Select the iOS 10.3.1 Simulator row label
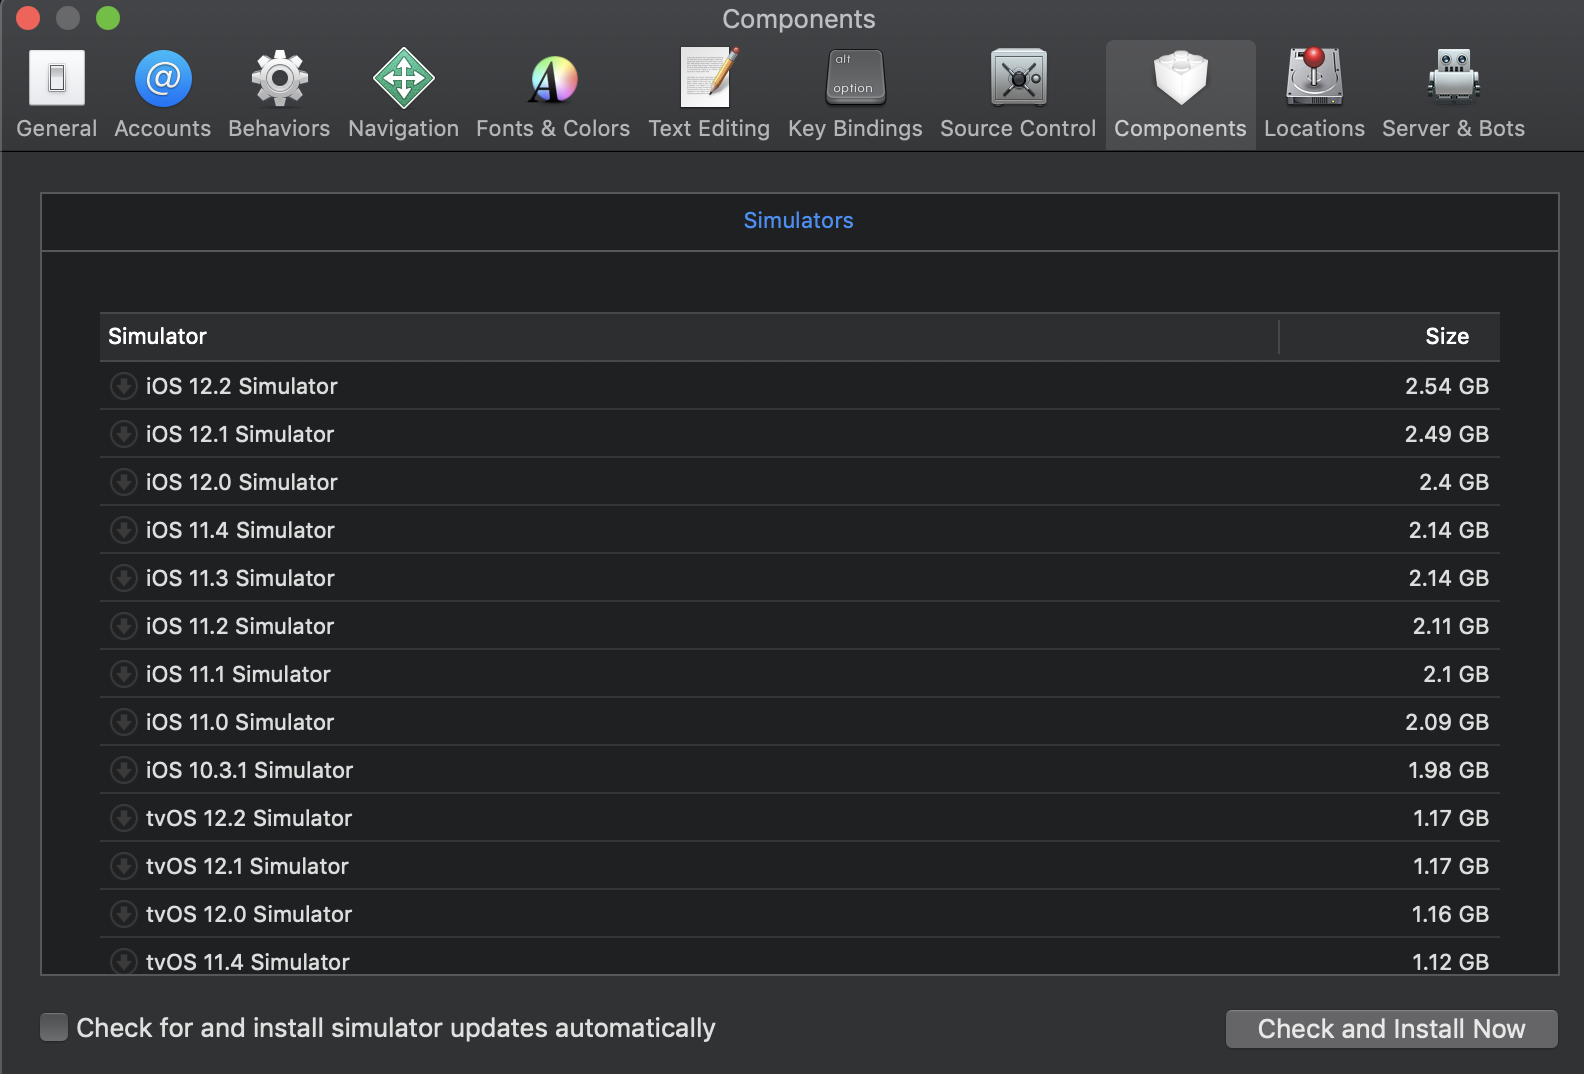 [249, 770]
